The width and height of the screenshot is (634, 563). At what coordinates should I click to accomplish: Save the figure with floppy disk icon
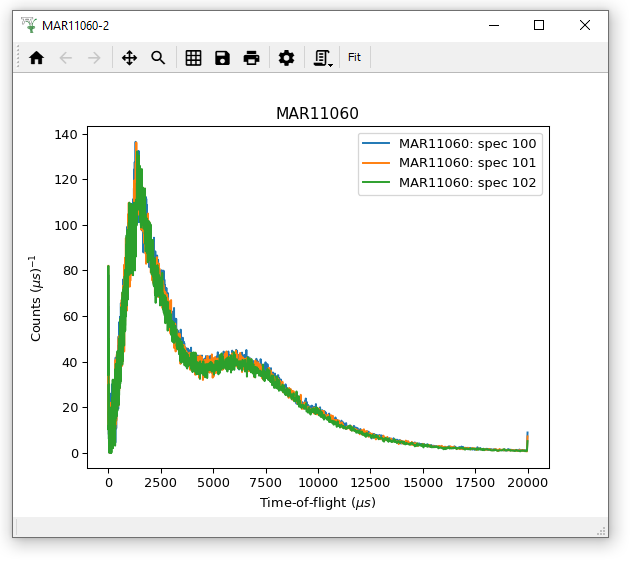222,58
